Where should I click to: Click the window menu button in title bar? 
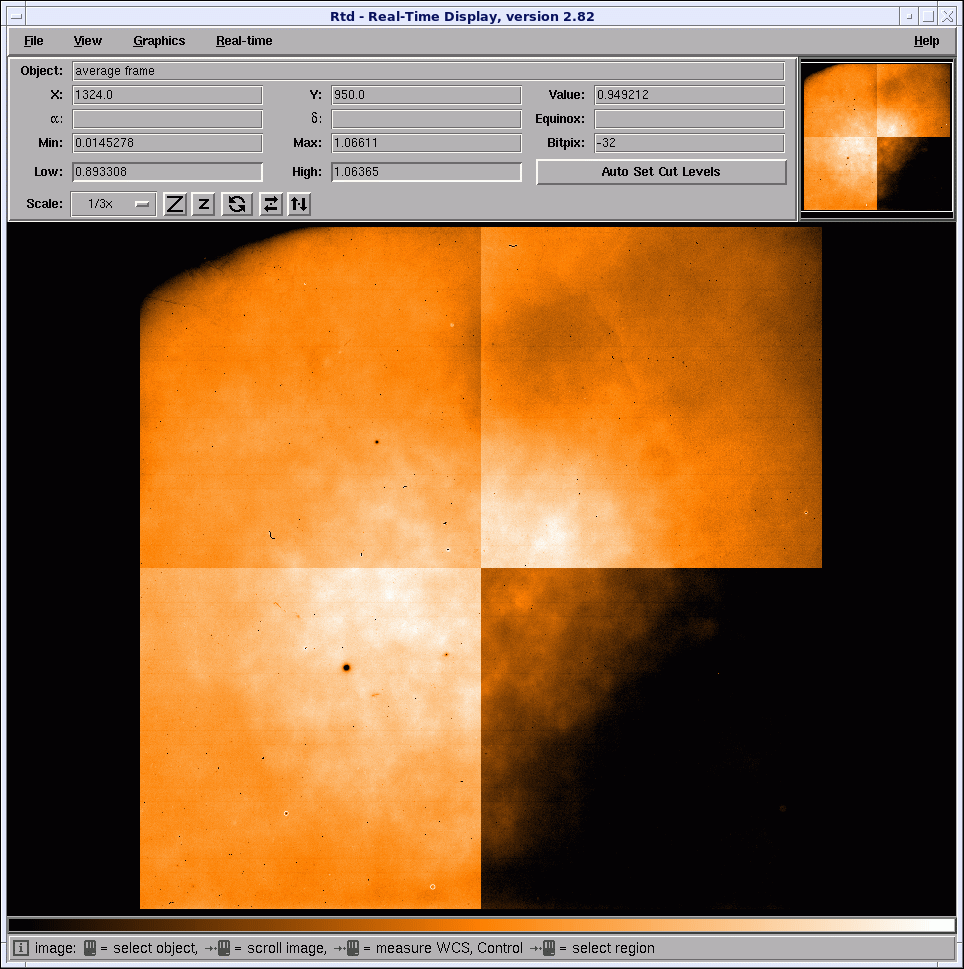pos(16,16)
